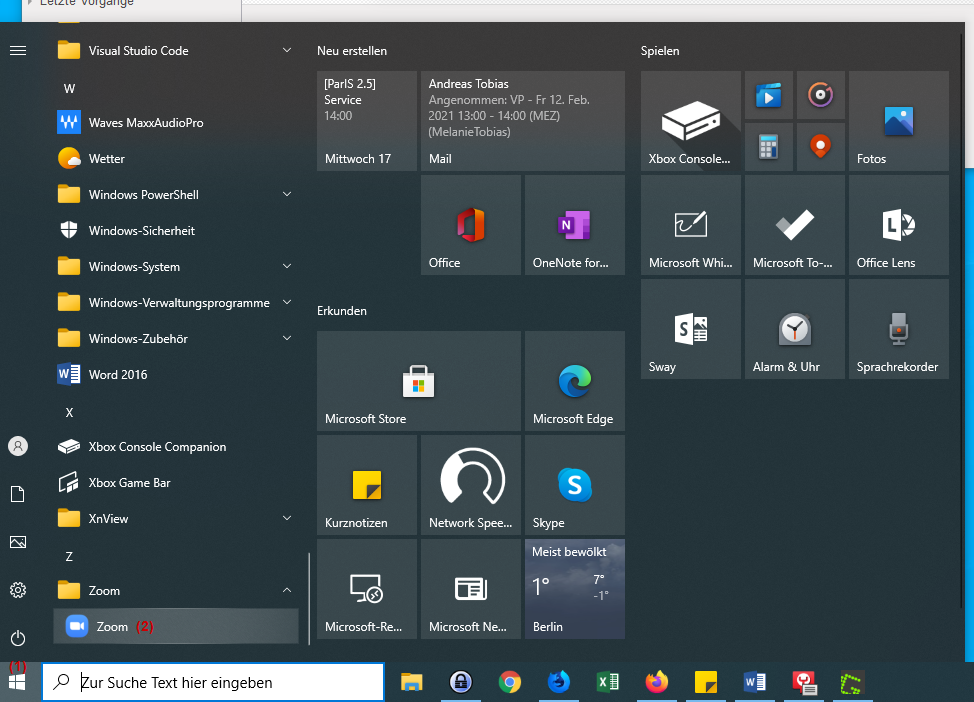This screenshot has width=974, height=702.
Task: Open the Zoom app in the list
Action: [112, 627]
